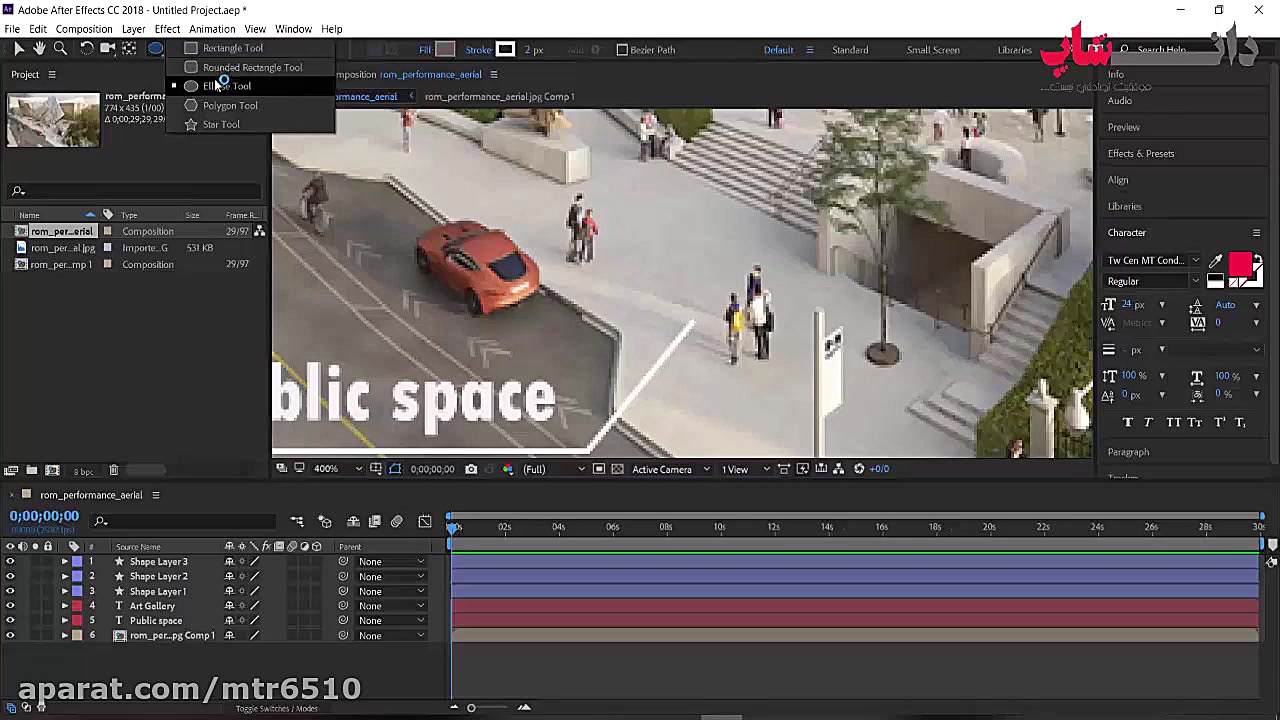Delete selected item with trash icon
The width and height of the screenshot is (1280, 720).
coord(113,470)
